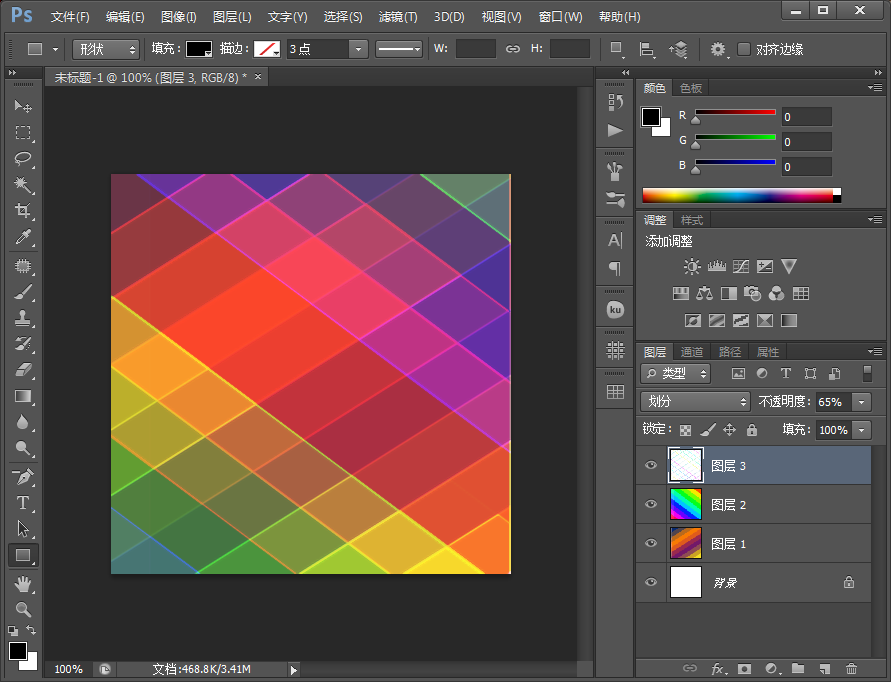Hide 图层 3 using its eye icon
Screen dimensions: 891x682
click(651, 466)
